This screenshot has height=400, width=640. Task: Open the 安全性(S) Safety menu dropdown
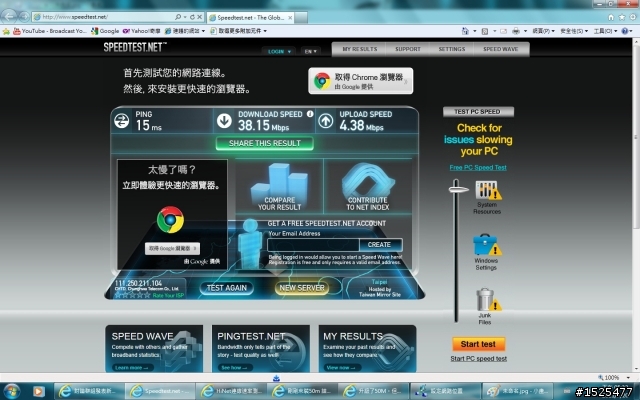(x=574, y=31)
